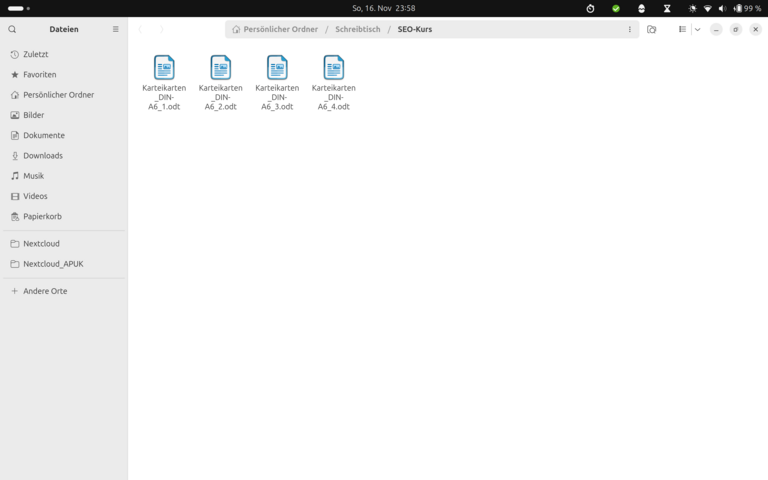
Task: Open the Downloads folder in sidebar
Action: 43,156
